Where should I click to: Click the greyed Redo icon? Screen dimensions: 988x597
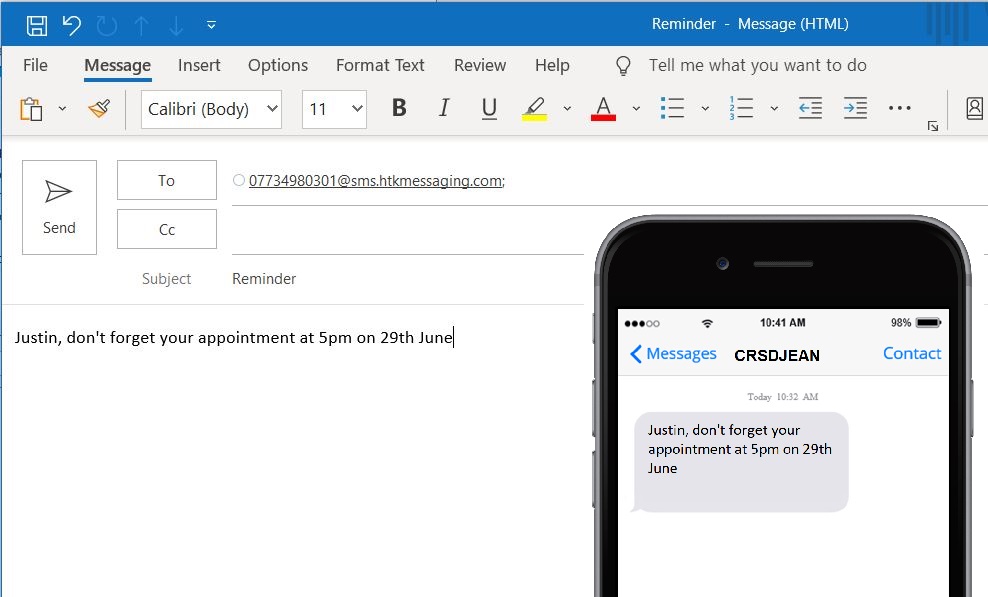coord(106,25)
